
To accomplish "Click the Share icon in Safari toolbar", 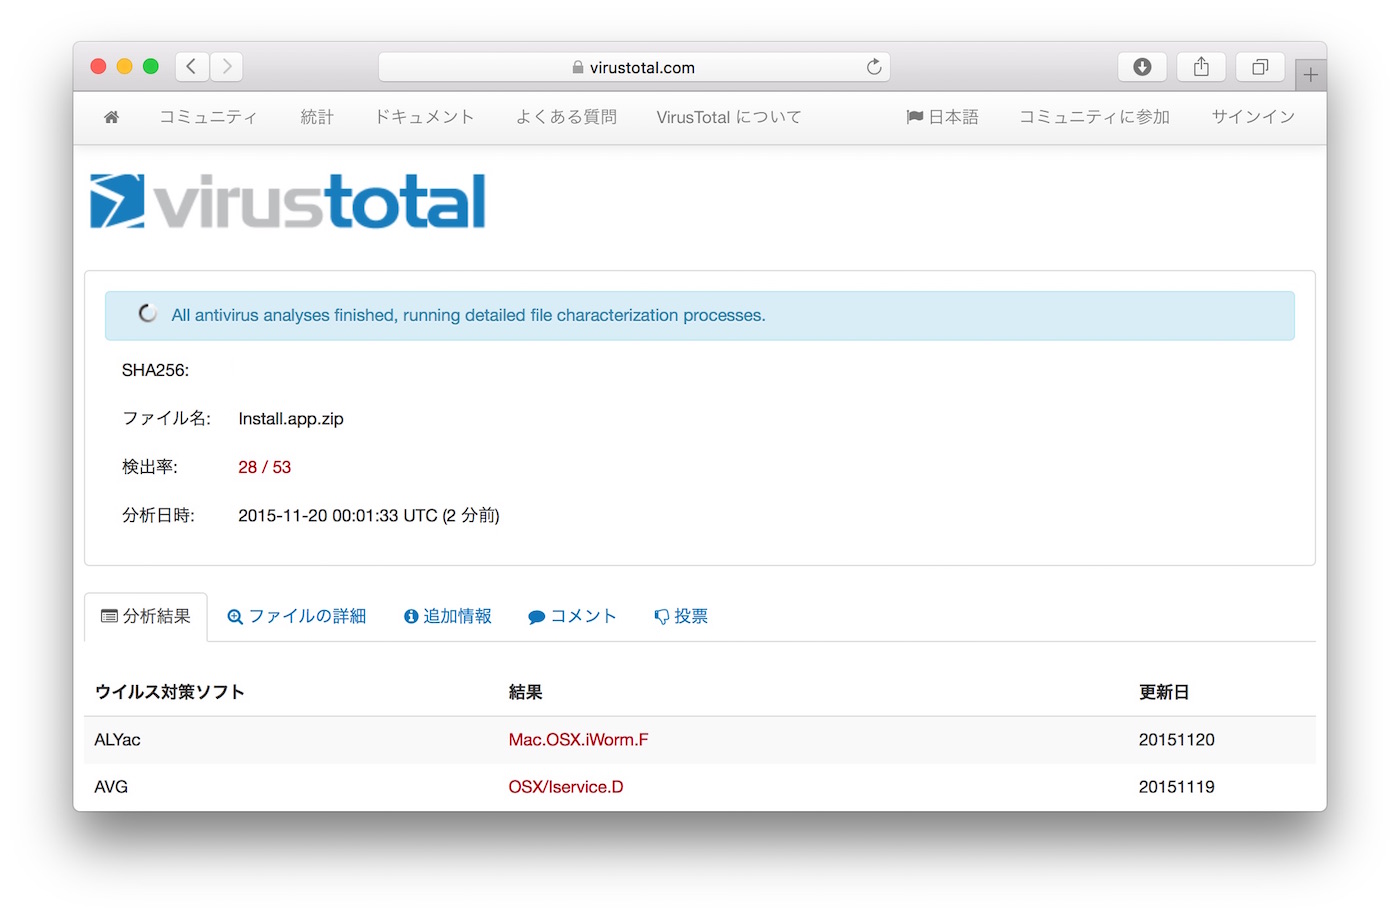I will coord(1201,67).
